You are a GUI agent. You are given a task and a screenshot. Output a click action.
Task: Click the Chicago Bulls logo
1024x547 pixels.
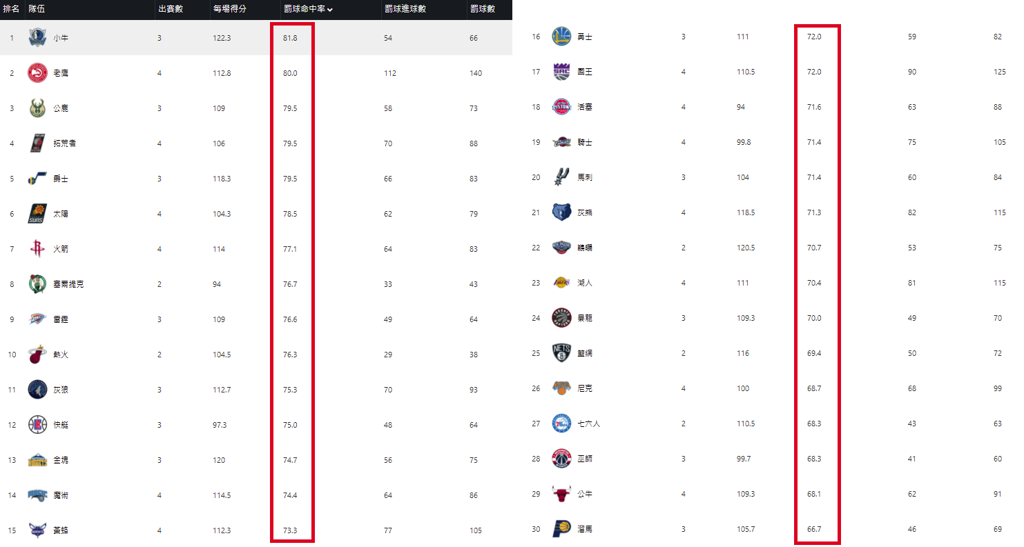point(561,494)
